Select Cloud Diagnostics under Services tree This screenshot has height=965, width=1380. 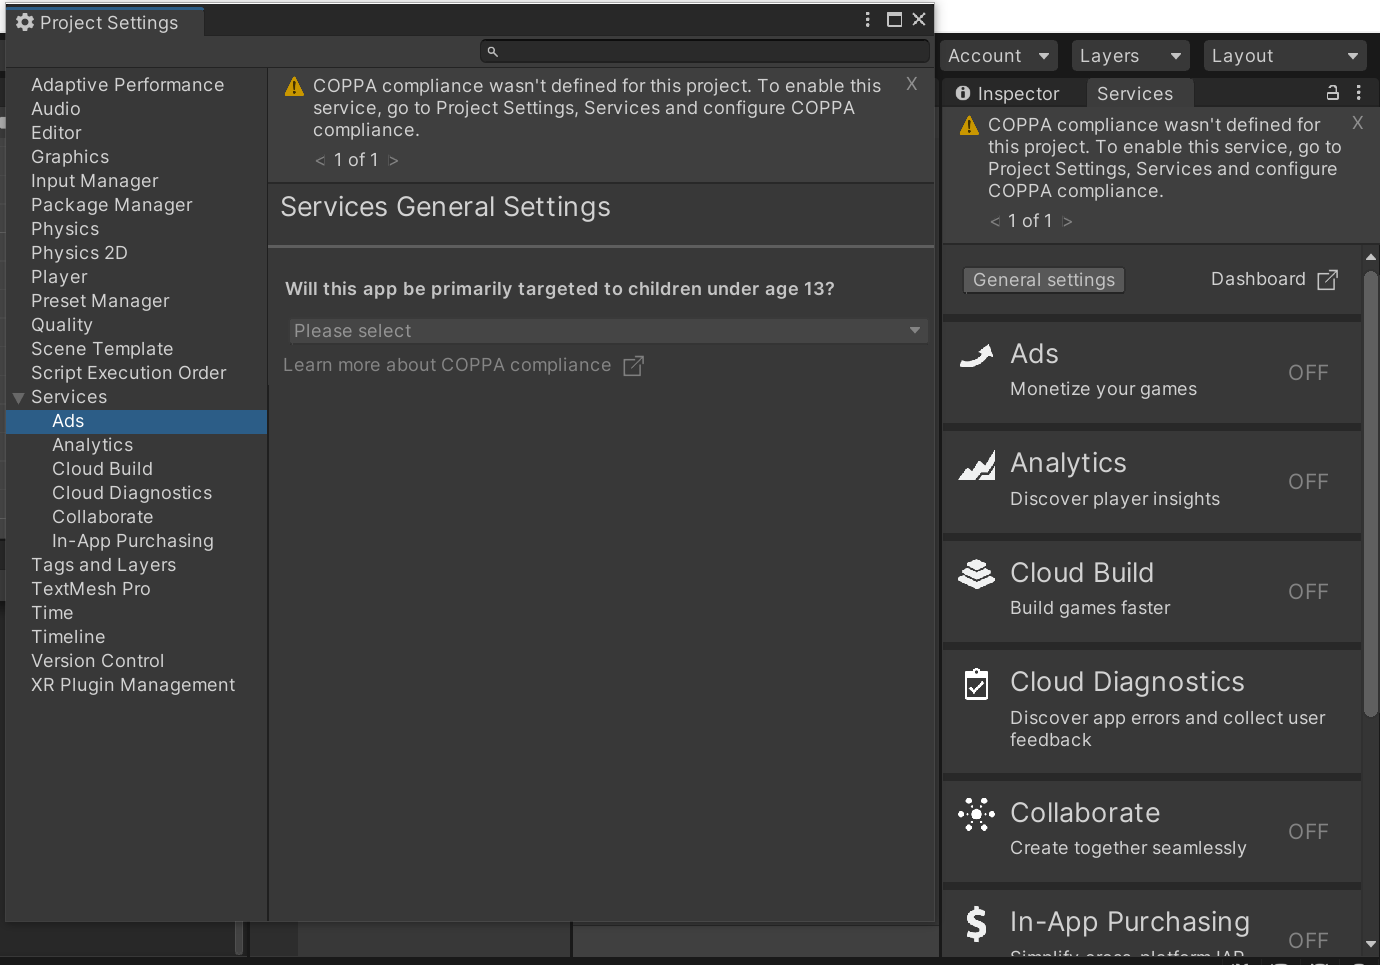[x=132, y=493]
